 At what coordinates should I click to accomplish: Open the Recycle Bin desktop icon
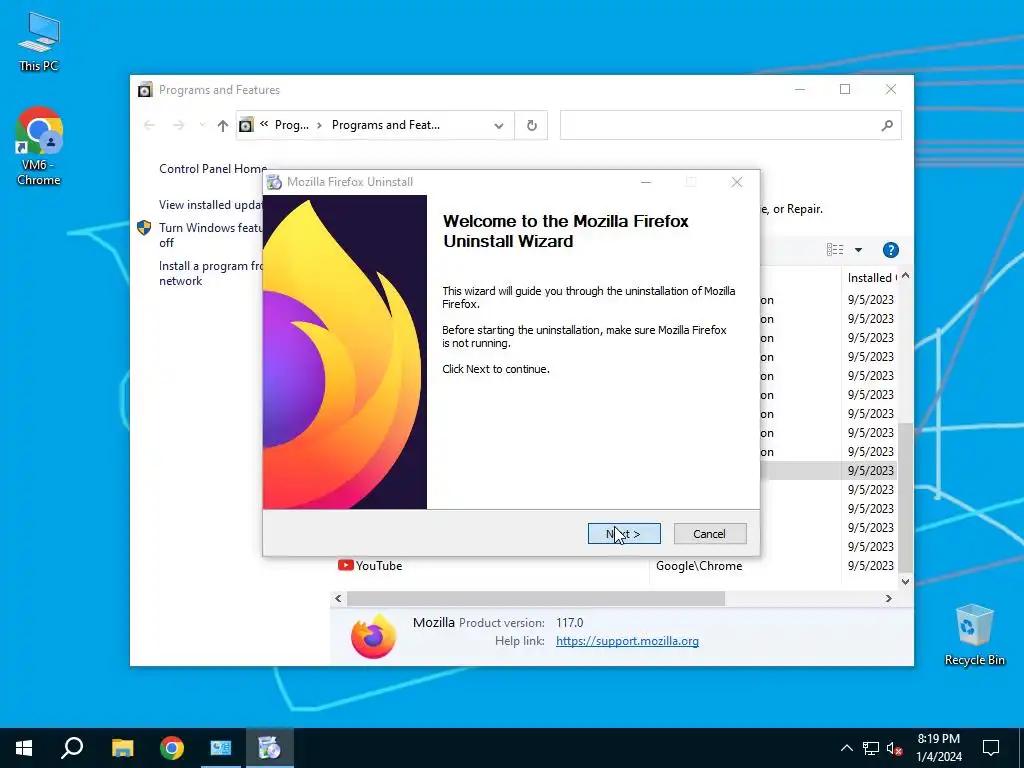(974, 635)
